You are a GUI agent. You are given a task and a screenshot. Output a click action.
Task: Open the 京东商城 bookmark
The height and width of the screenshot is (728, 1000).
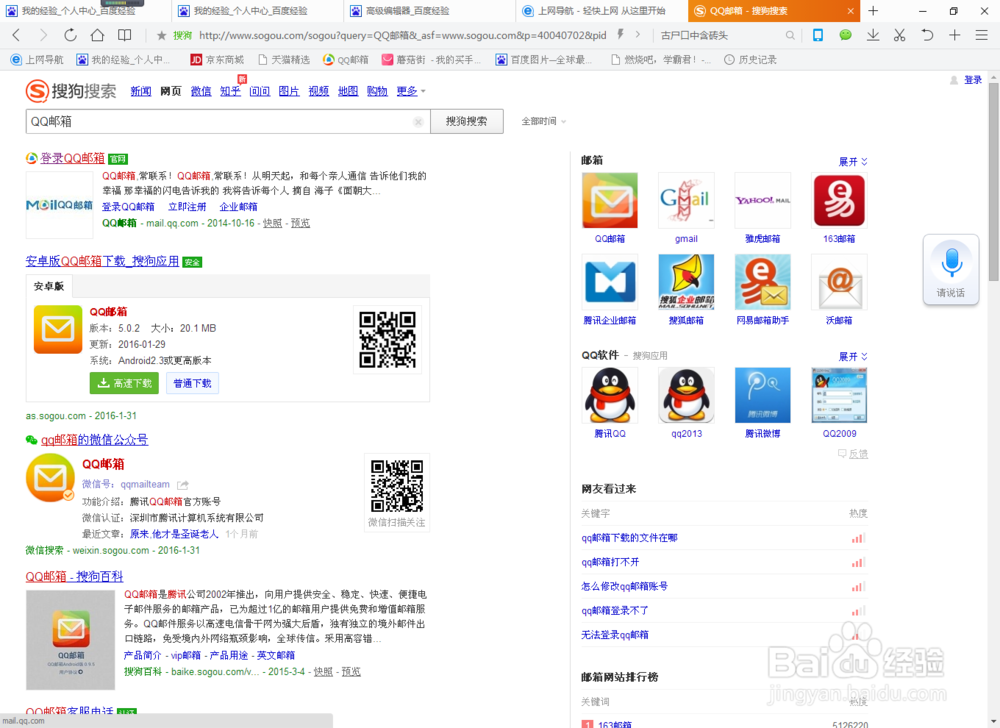pyautogui.click(x=217, y=60)
